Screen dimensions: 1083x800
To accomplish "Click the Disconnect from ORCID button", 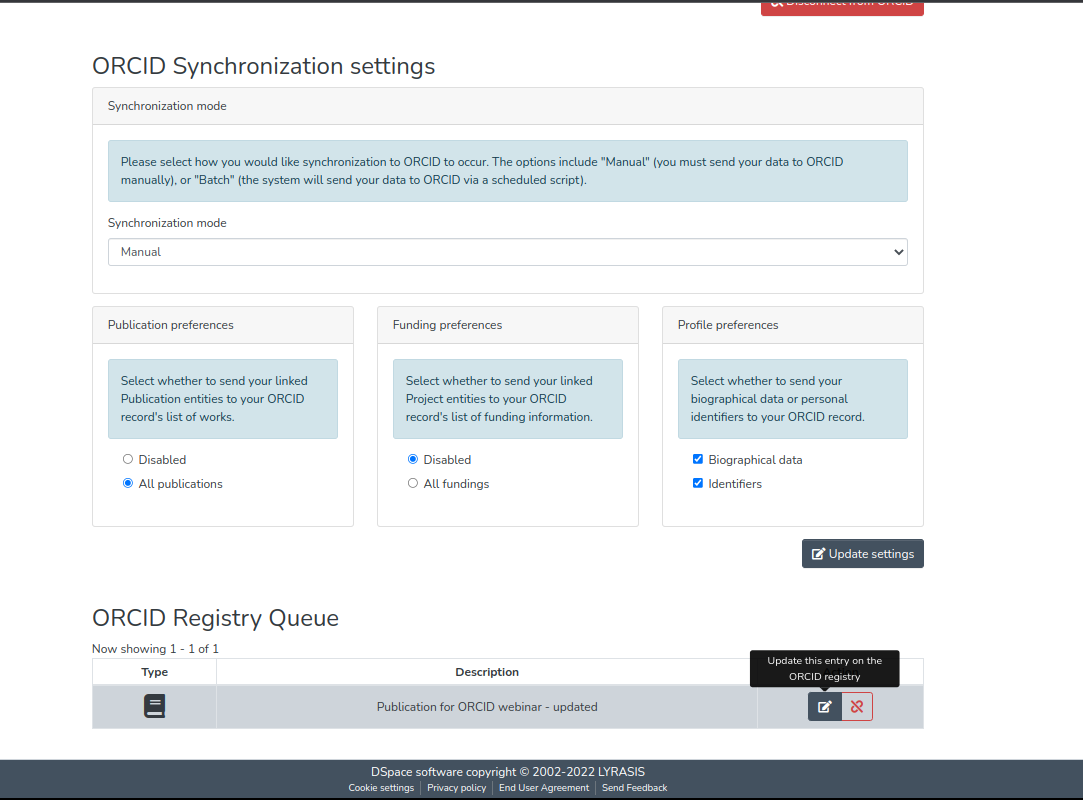I will (841, 6).
